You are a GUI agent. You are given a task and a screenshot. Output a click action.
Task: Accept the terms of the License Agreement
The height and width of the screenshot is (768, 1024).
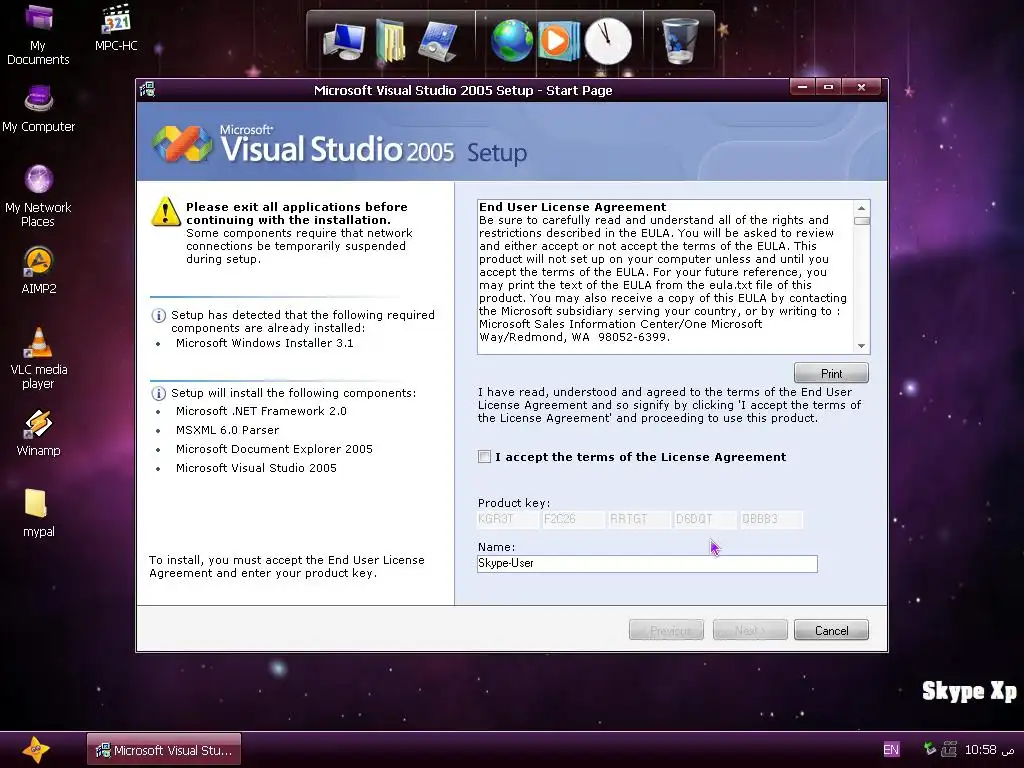tap(484, 456)
